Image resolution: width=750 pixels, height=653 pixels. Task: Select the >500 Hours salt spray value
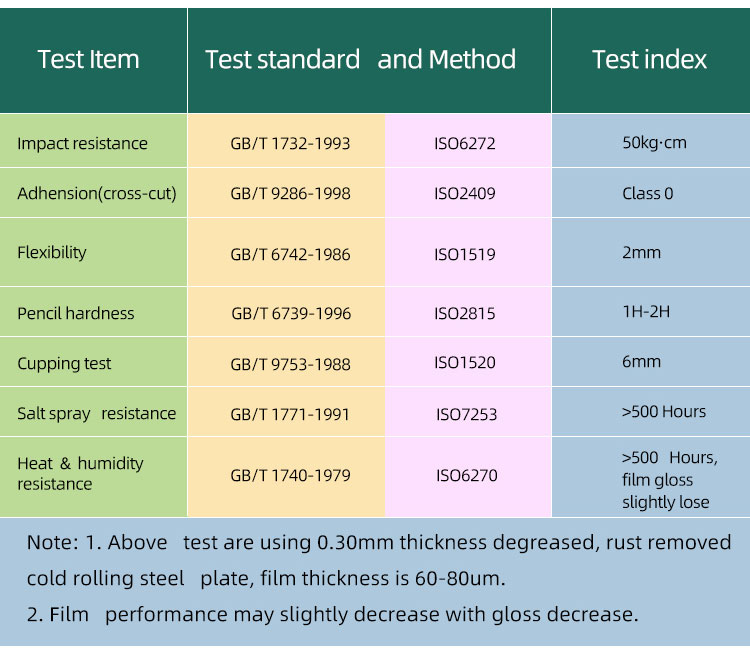tap(664, 412)
